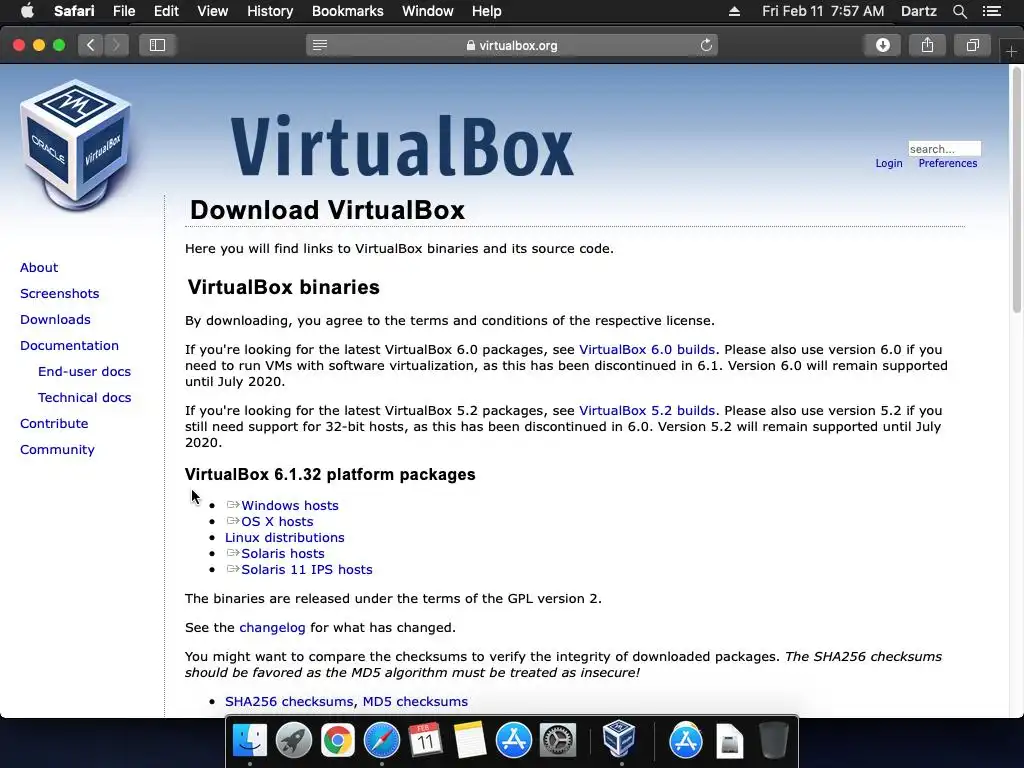The width and height of the screenshot is (1024, 768).
Task: Toggle the Safari sidebar button
Action: (x=157, y=45)
